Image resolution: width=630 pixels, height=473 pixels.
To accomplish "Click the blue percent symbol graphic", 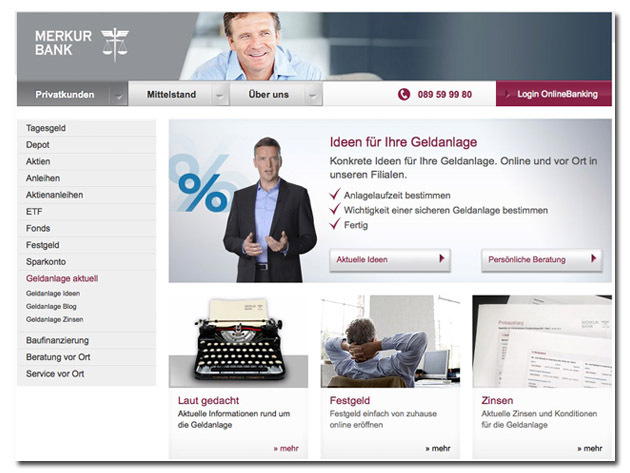I will click(202, 192).
